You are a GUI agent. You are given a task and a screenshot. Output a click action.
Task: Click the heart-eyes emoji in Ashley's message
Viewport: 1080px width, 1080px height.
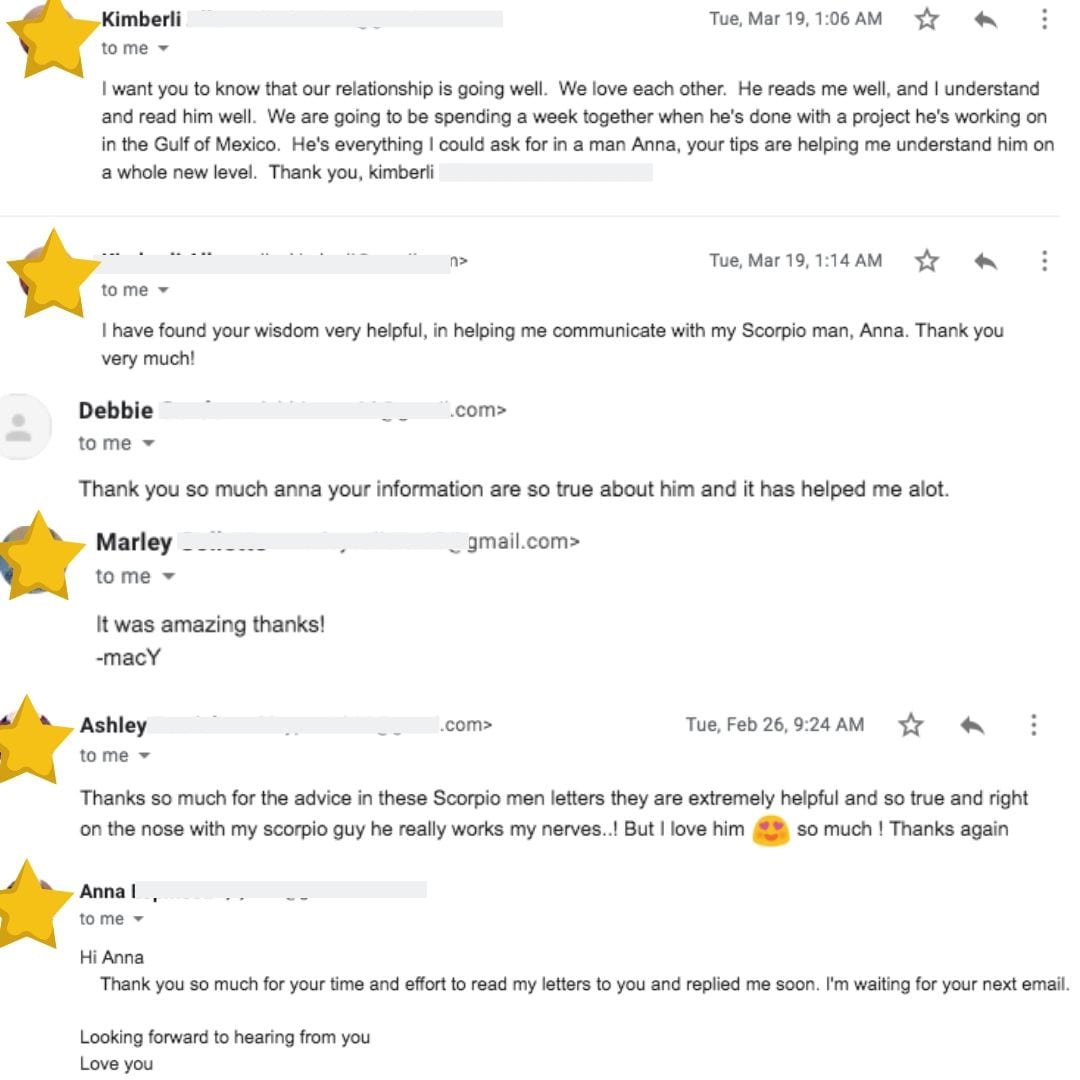tap(770, 830)
